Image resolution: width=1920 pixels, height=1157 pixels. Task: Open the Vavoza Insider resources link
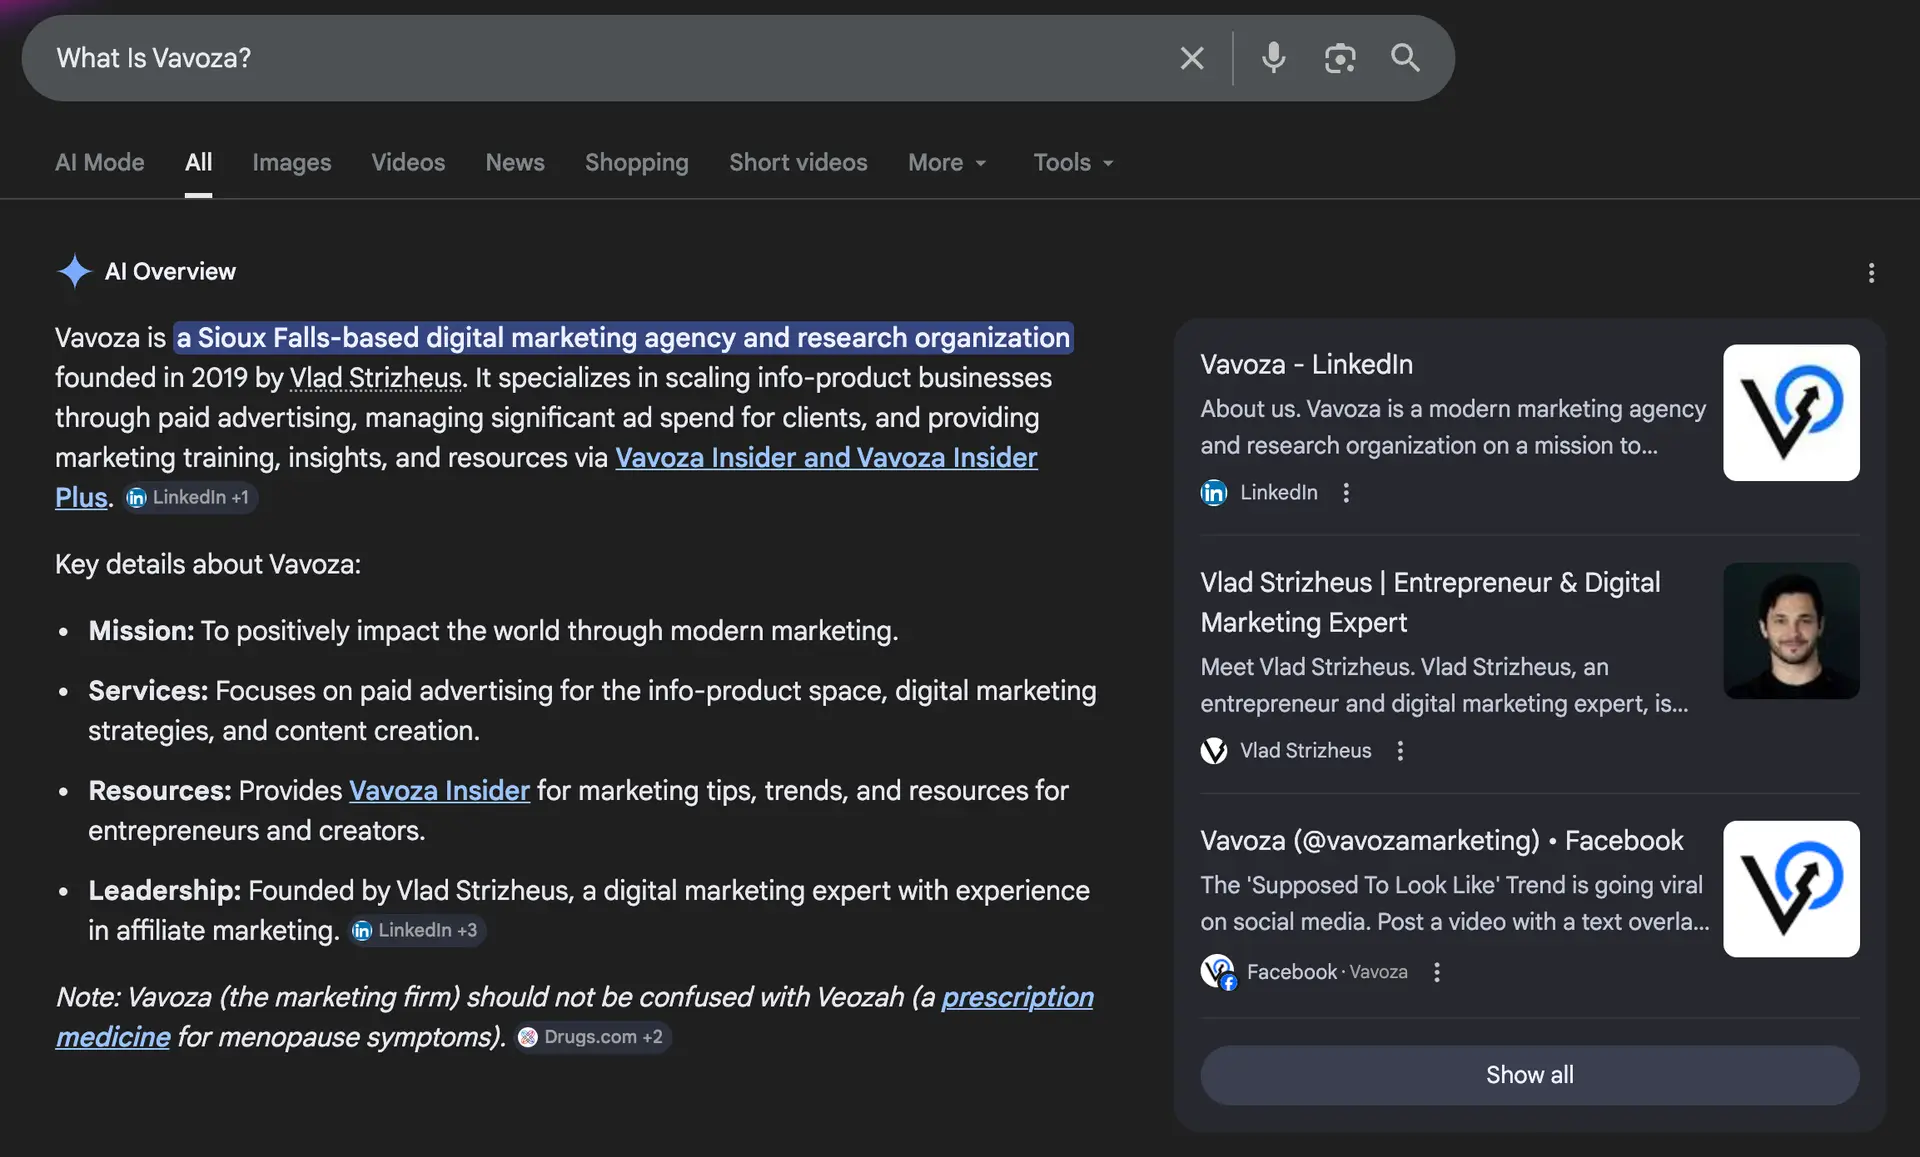(x=439, y=791)
